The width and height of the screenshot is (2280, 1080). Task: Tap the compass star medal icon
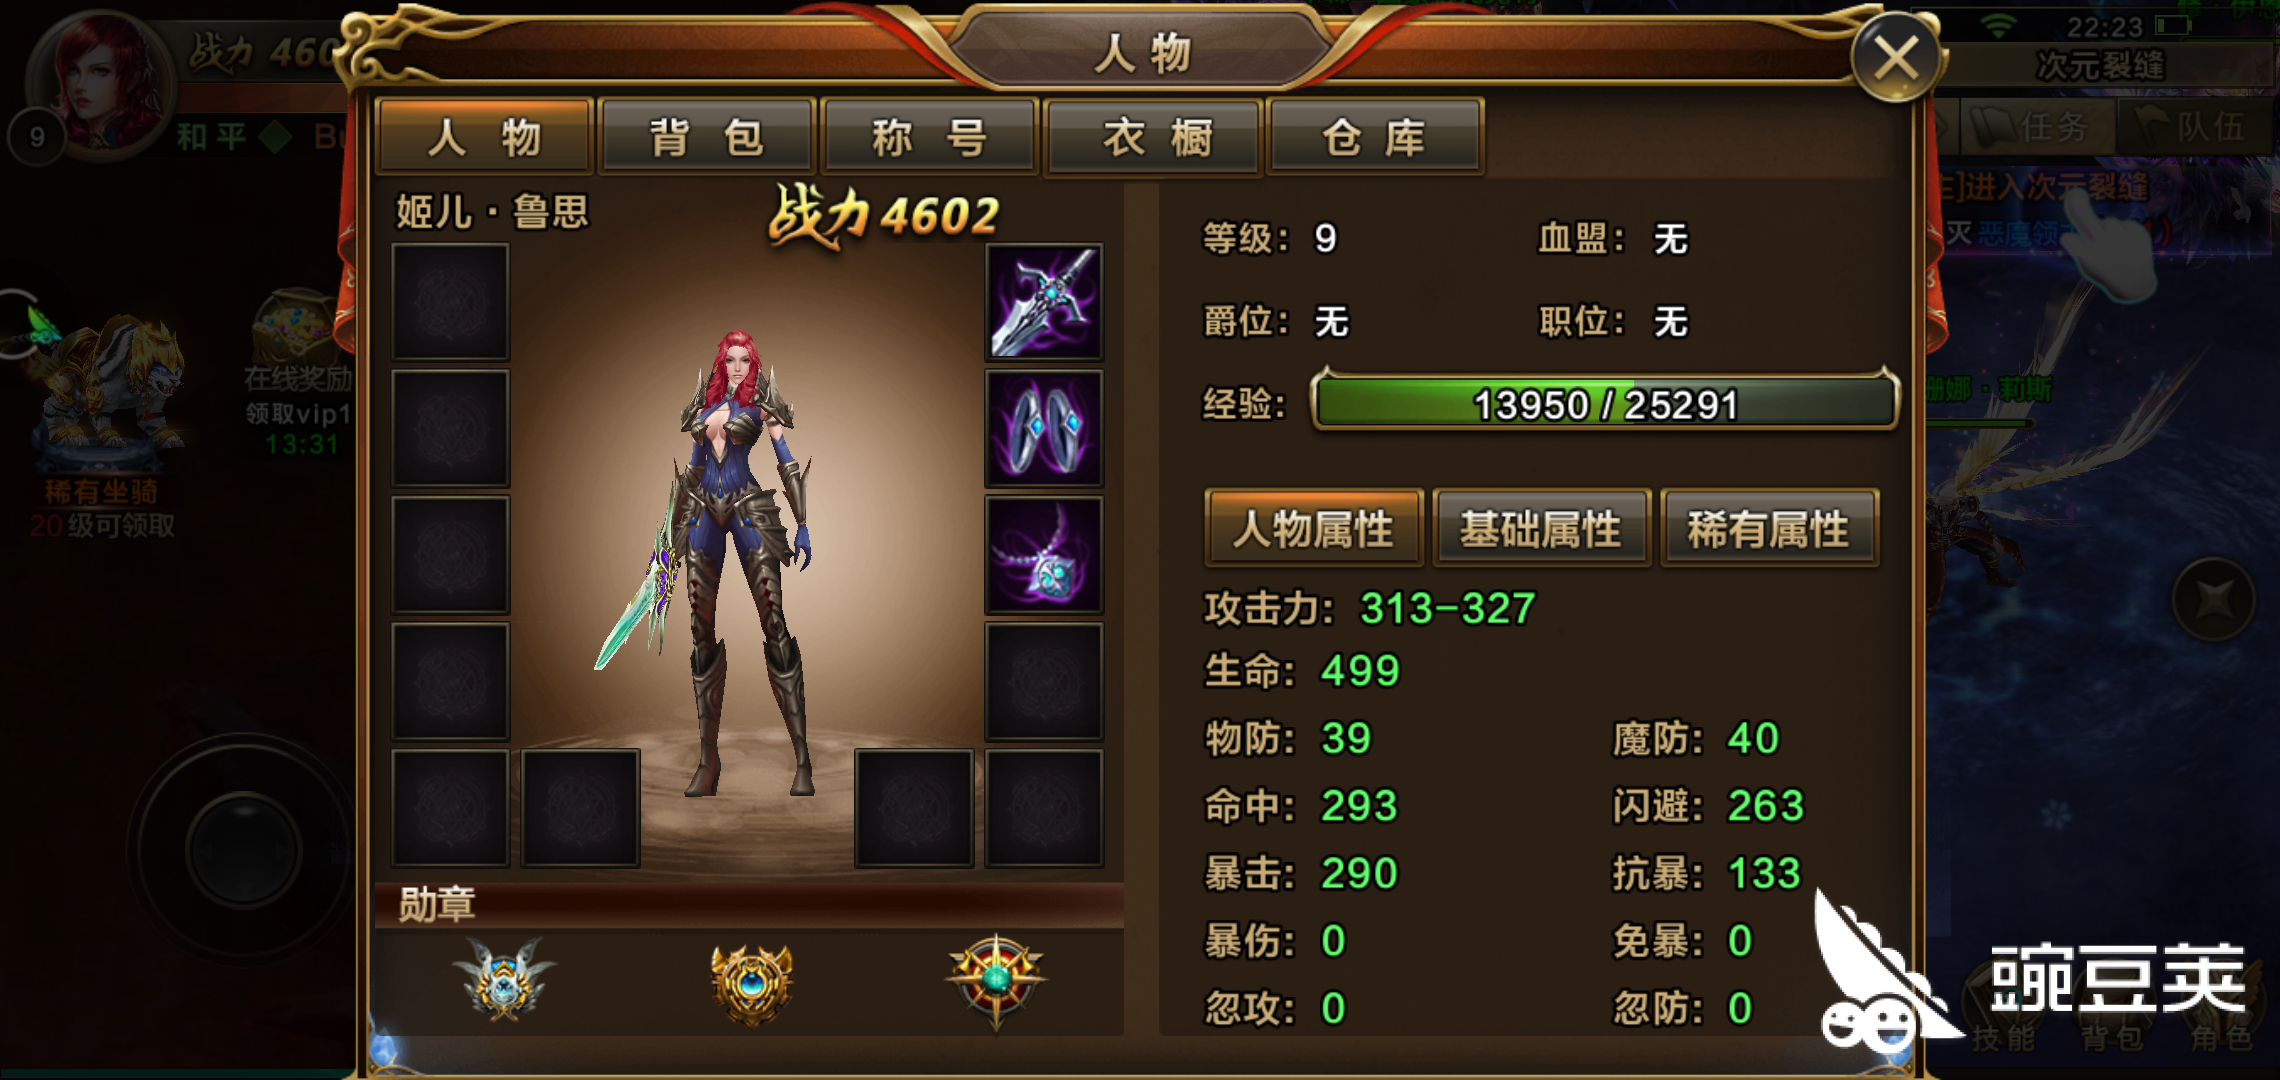[996, 980]
